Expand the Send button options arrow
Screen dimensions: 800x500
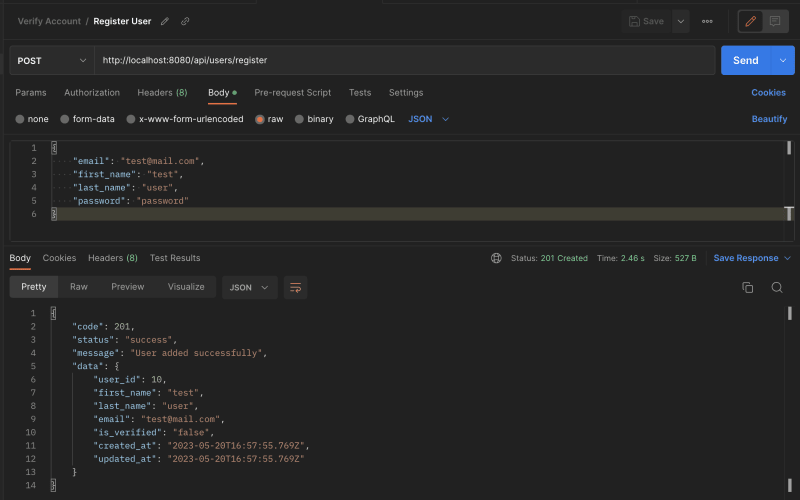tap(783, 60)
